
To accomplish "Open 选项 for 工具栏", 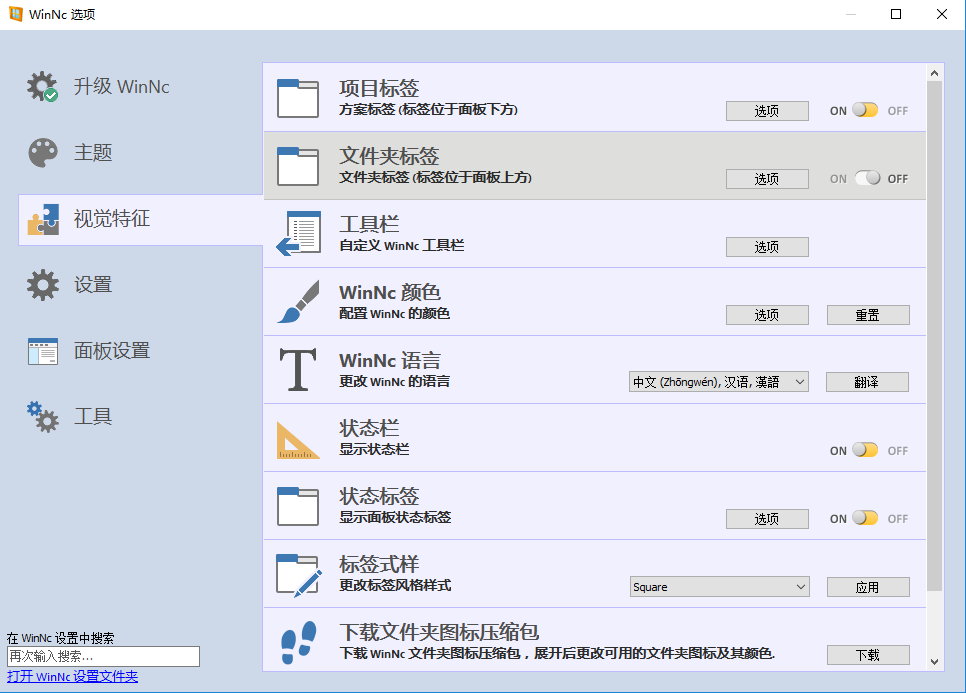I will pyautogui.click(x=767, y=247).
